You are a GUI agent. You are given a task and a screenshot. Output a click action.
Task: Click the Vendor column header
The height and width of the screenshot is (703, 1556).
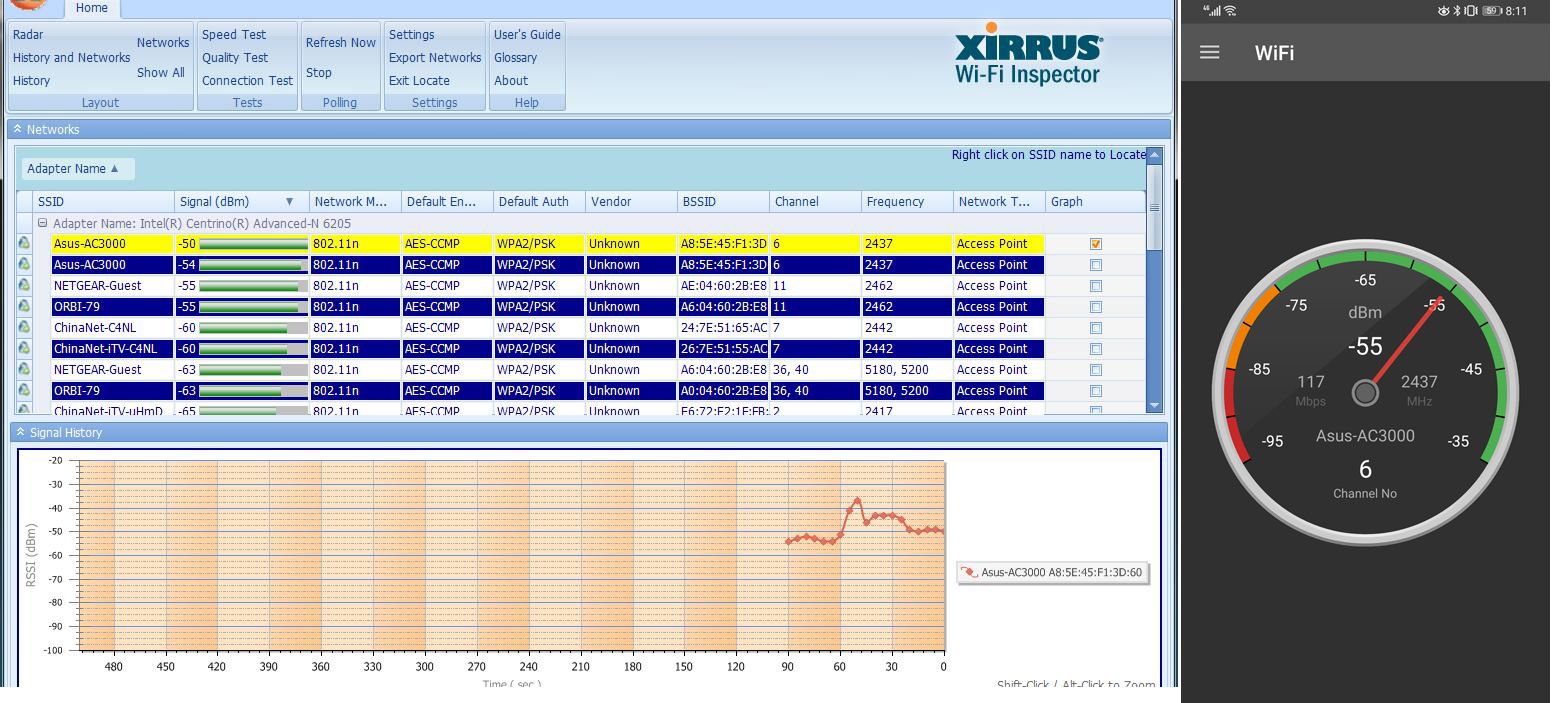point(631,201)
